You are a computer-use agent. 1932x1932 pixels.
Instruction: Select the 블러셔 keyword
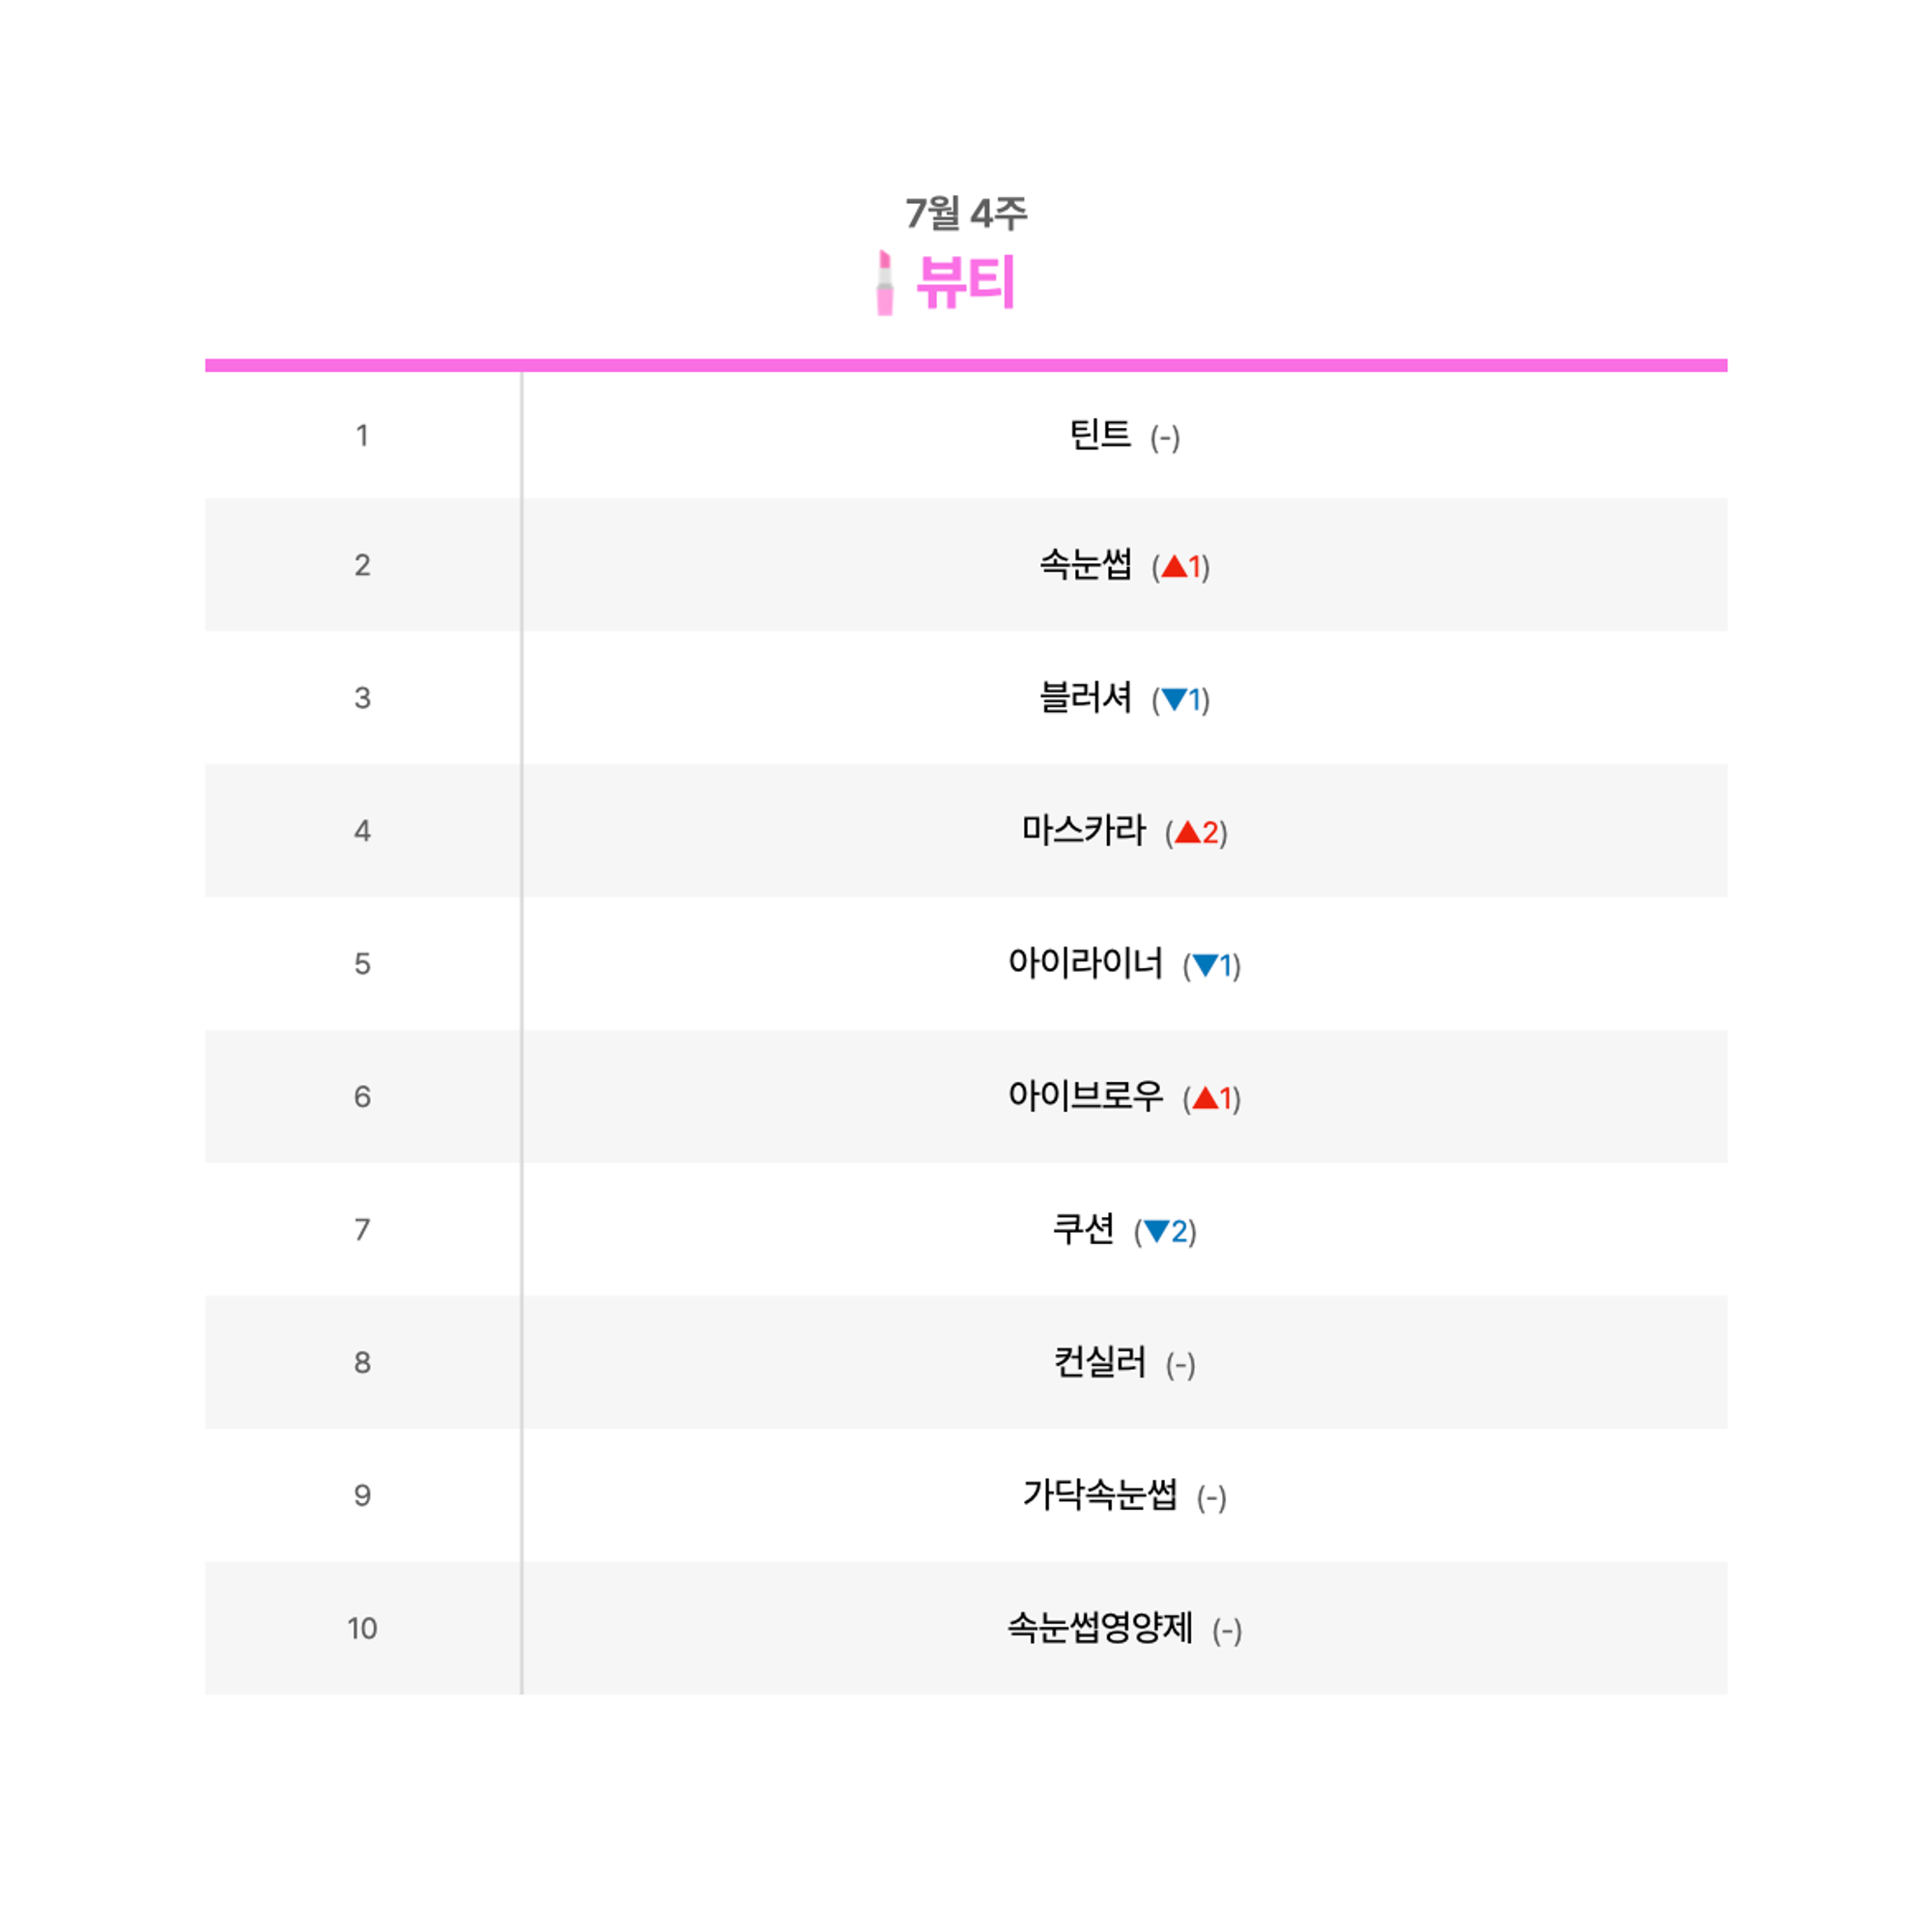(1086, 697)
